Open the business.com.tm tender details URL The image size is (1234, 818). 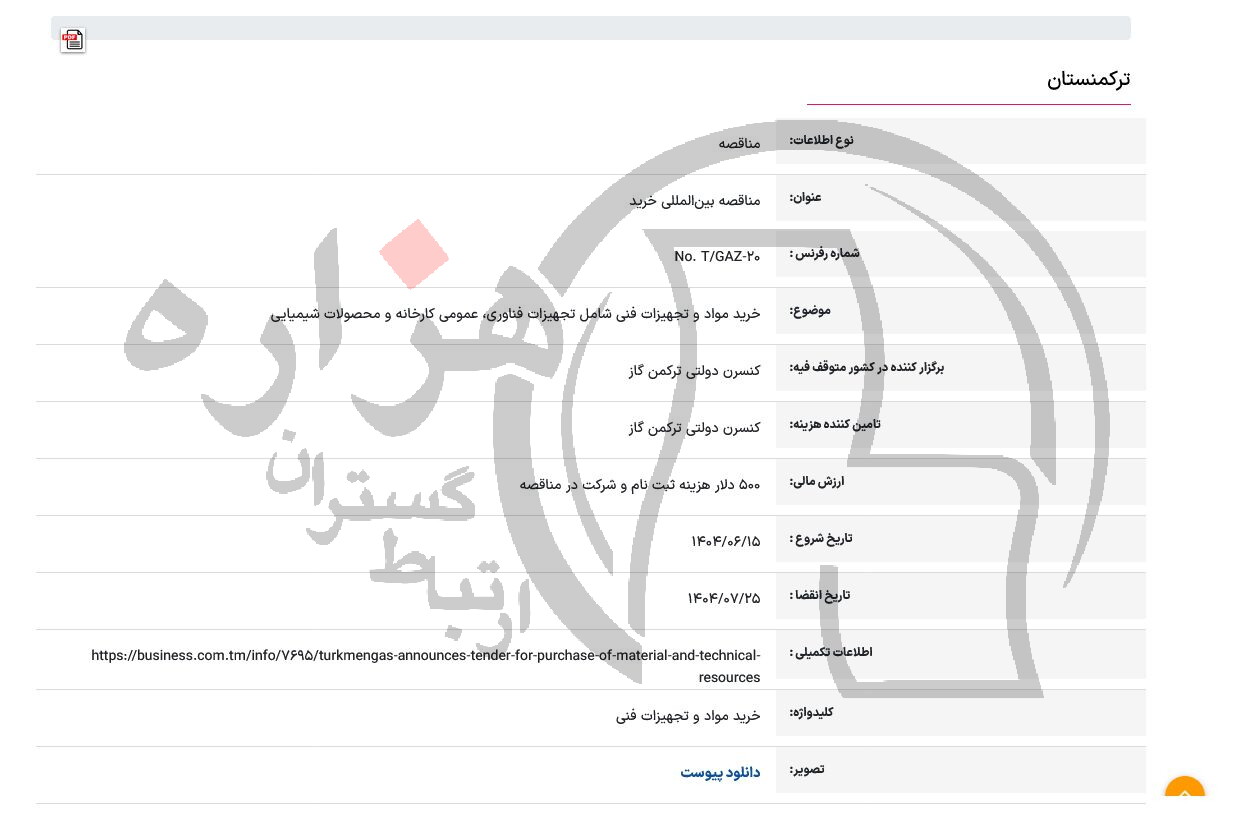click(x=426, y=666)
